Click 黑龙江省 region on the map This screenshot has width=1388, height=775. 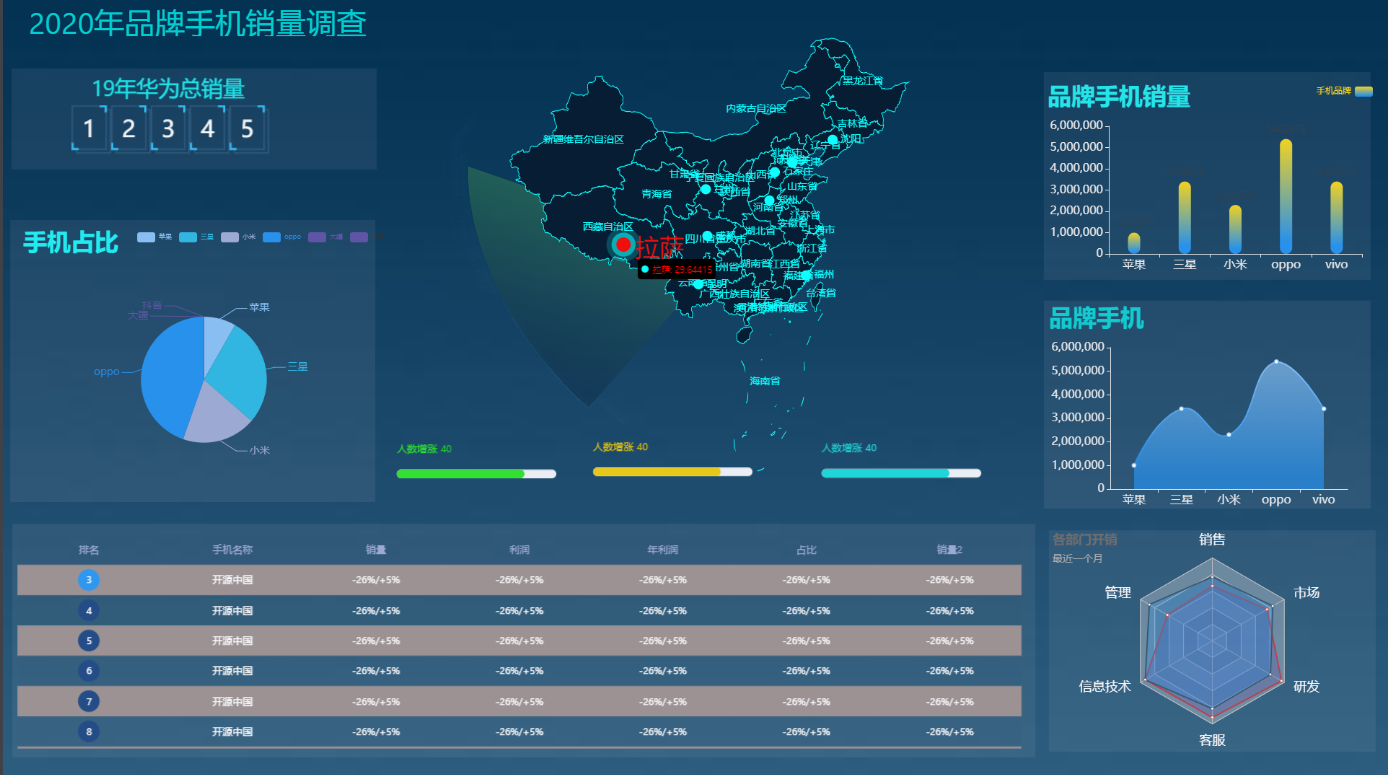click(x=863, y=80)
